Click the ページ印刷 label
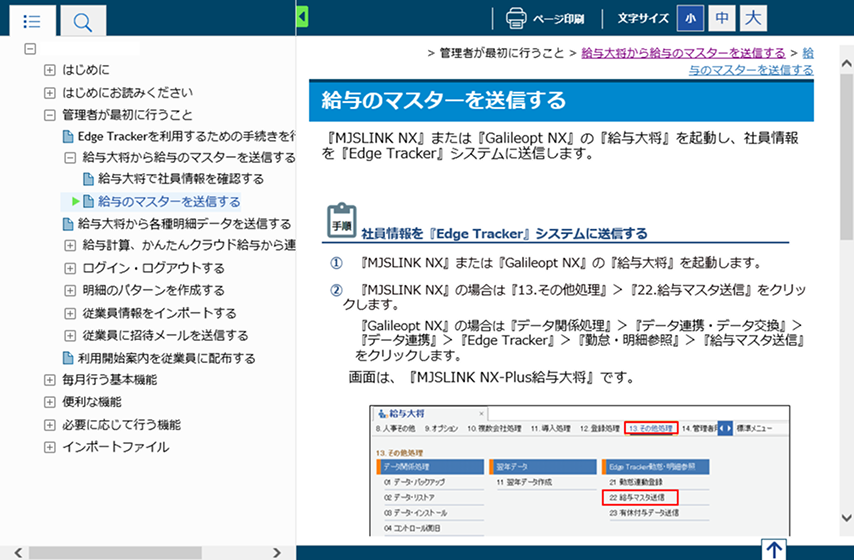854x560 pixels. (x=558, y=19)
